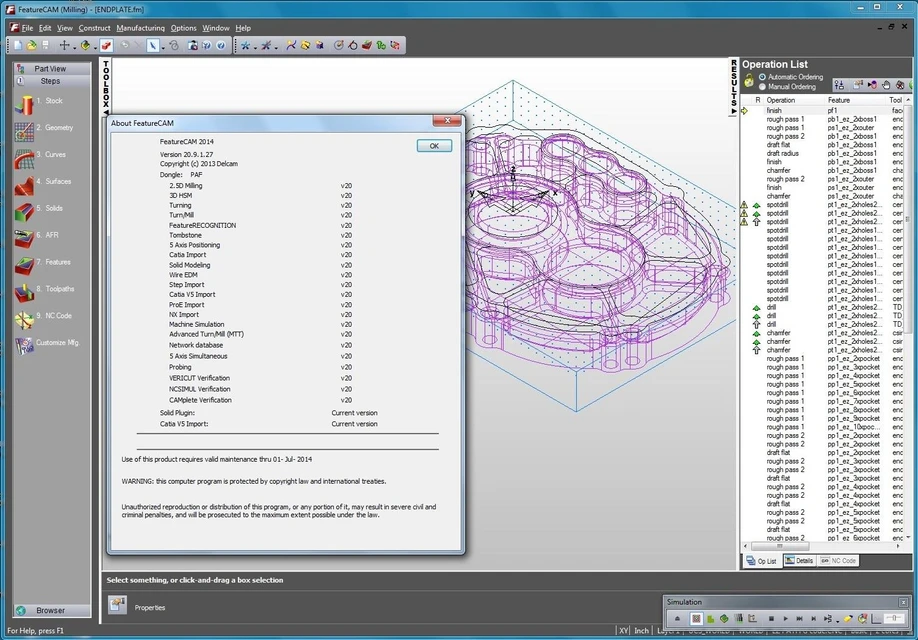Click the unlock padlock icon in Operation List
This screenshot has width=918, height=640.
749,81
